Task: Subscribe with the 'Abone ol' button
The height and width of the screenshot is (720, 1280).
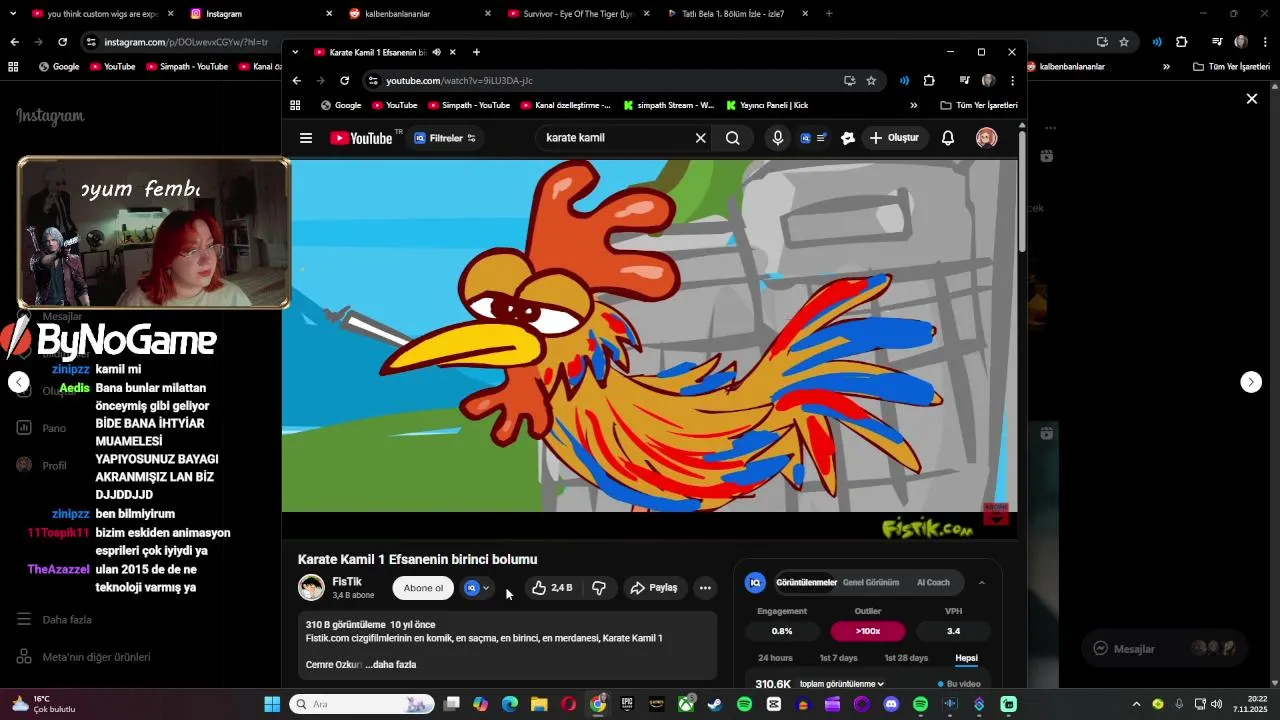Action: pyautogui.click(x=423, y=588)
